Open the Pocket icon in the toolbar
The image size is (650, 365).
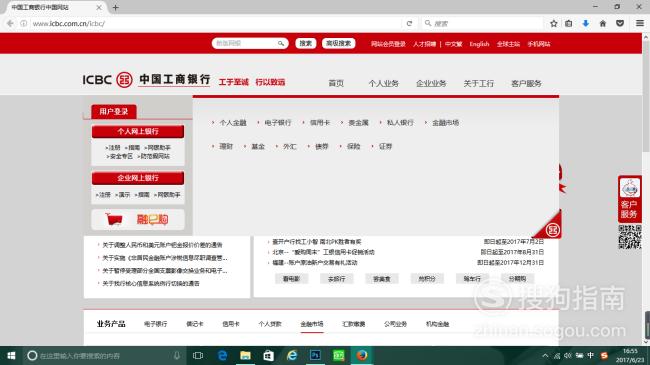620,24
